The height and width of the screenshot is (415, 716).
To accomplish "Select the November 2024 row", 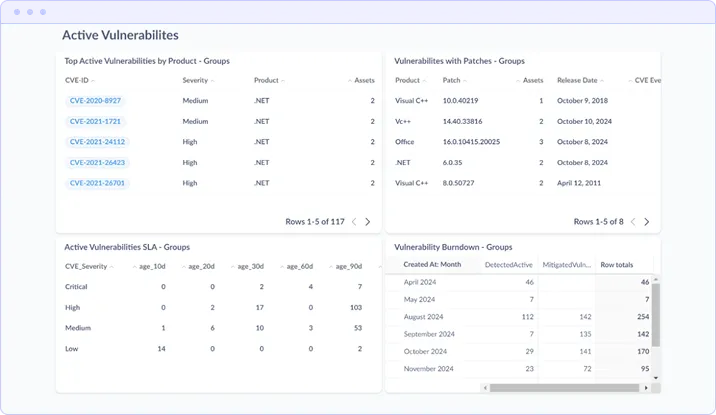I will (519, 369).
